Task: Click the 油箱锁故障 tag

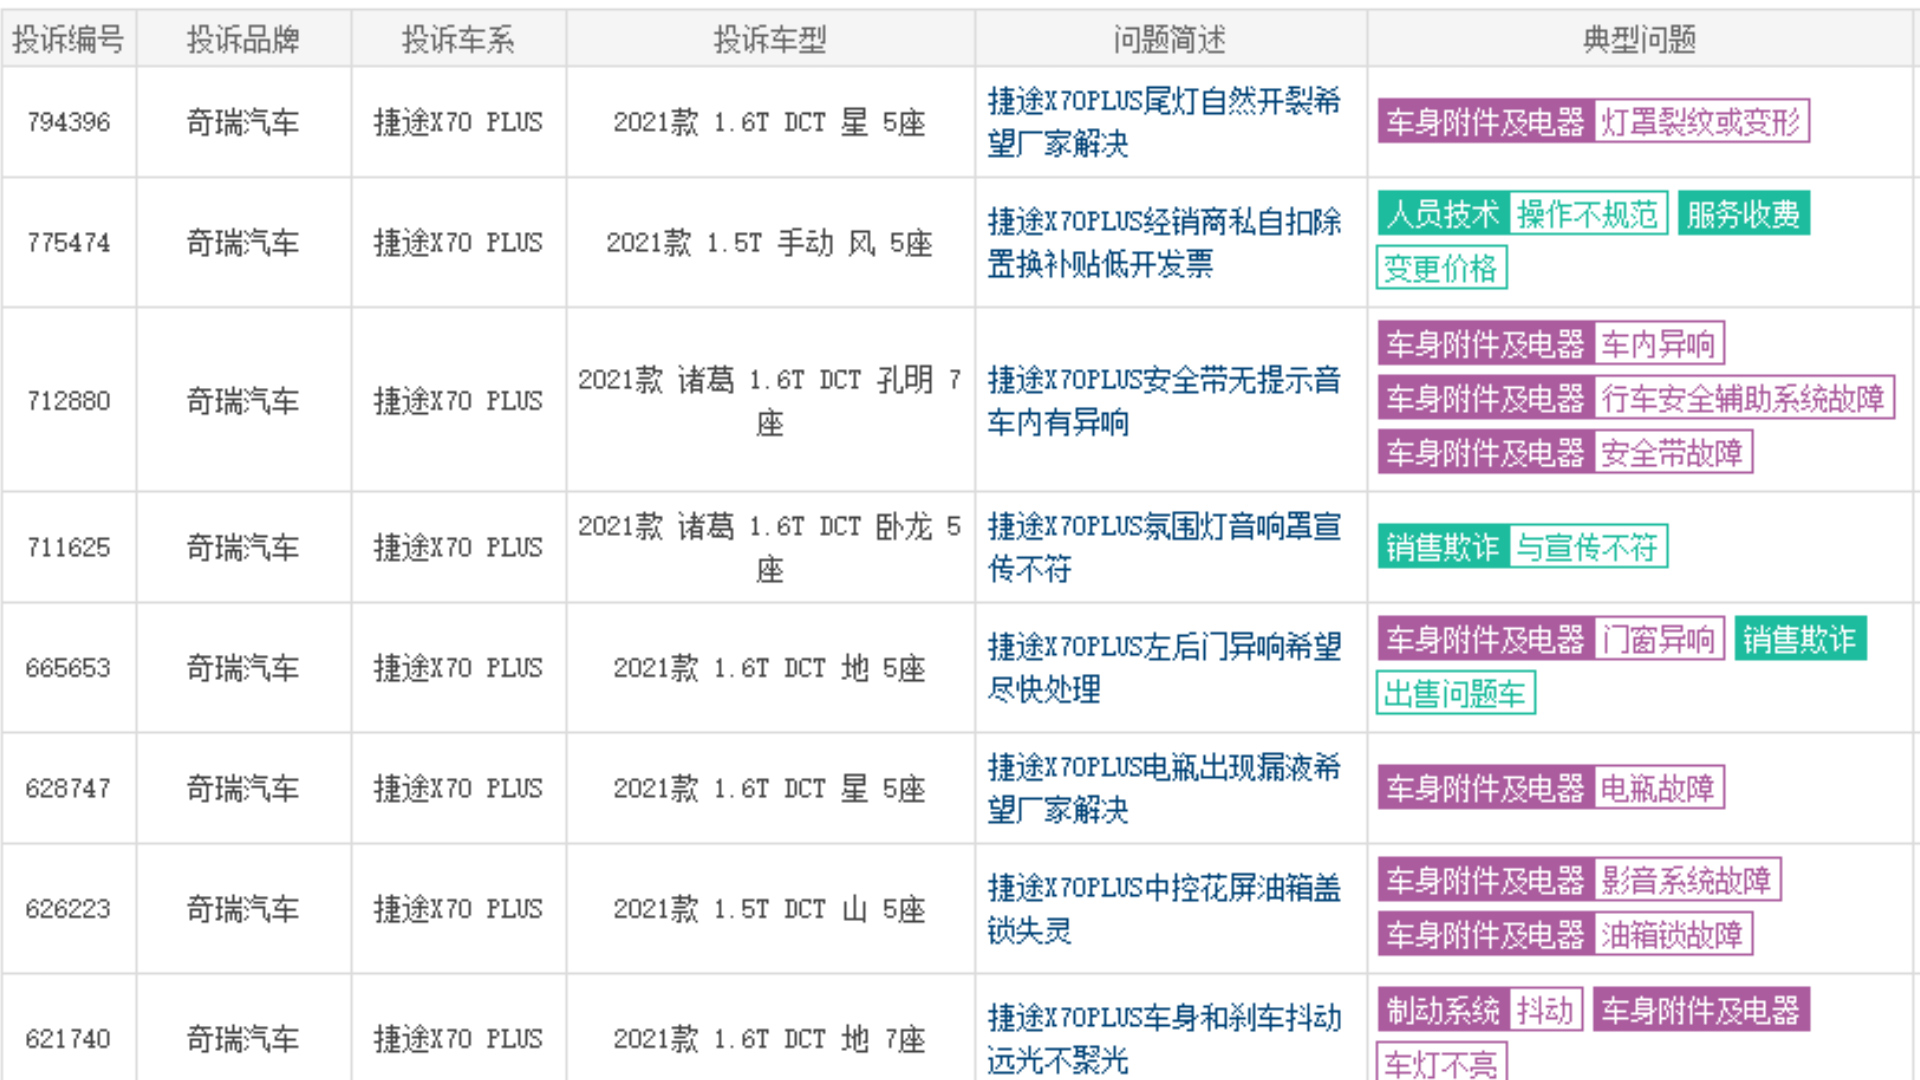Action: 1672,934
